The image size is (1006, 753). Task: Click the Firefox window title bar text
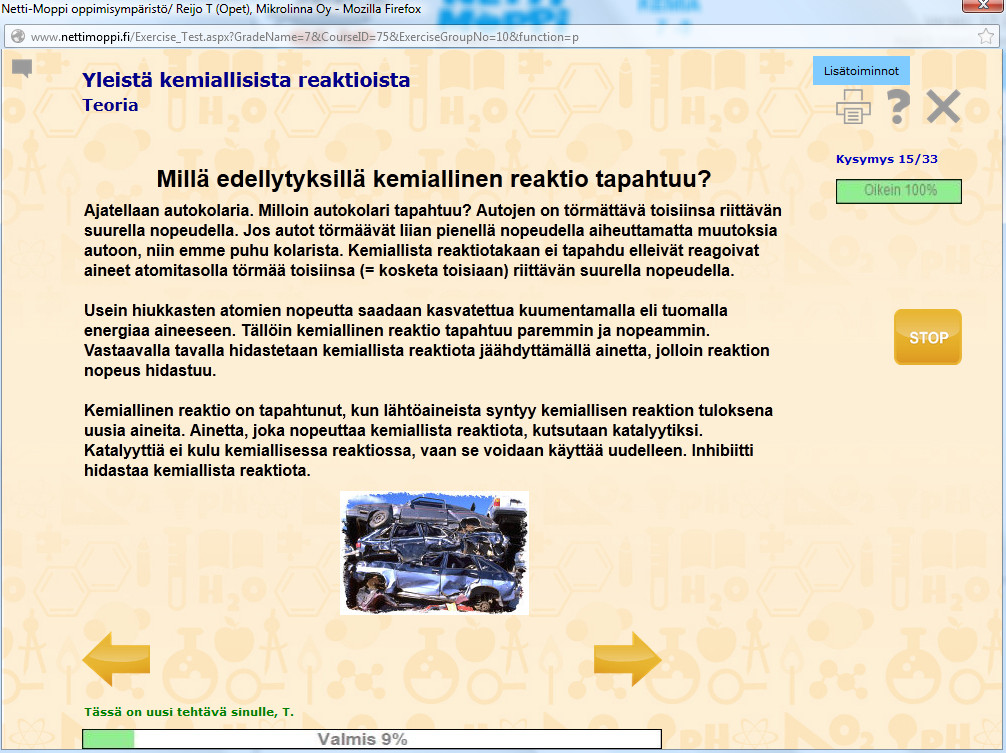click(211, 9)
